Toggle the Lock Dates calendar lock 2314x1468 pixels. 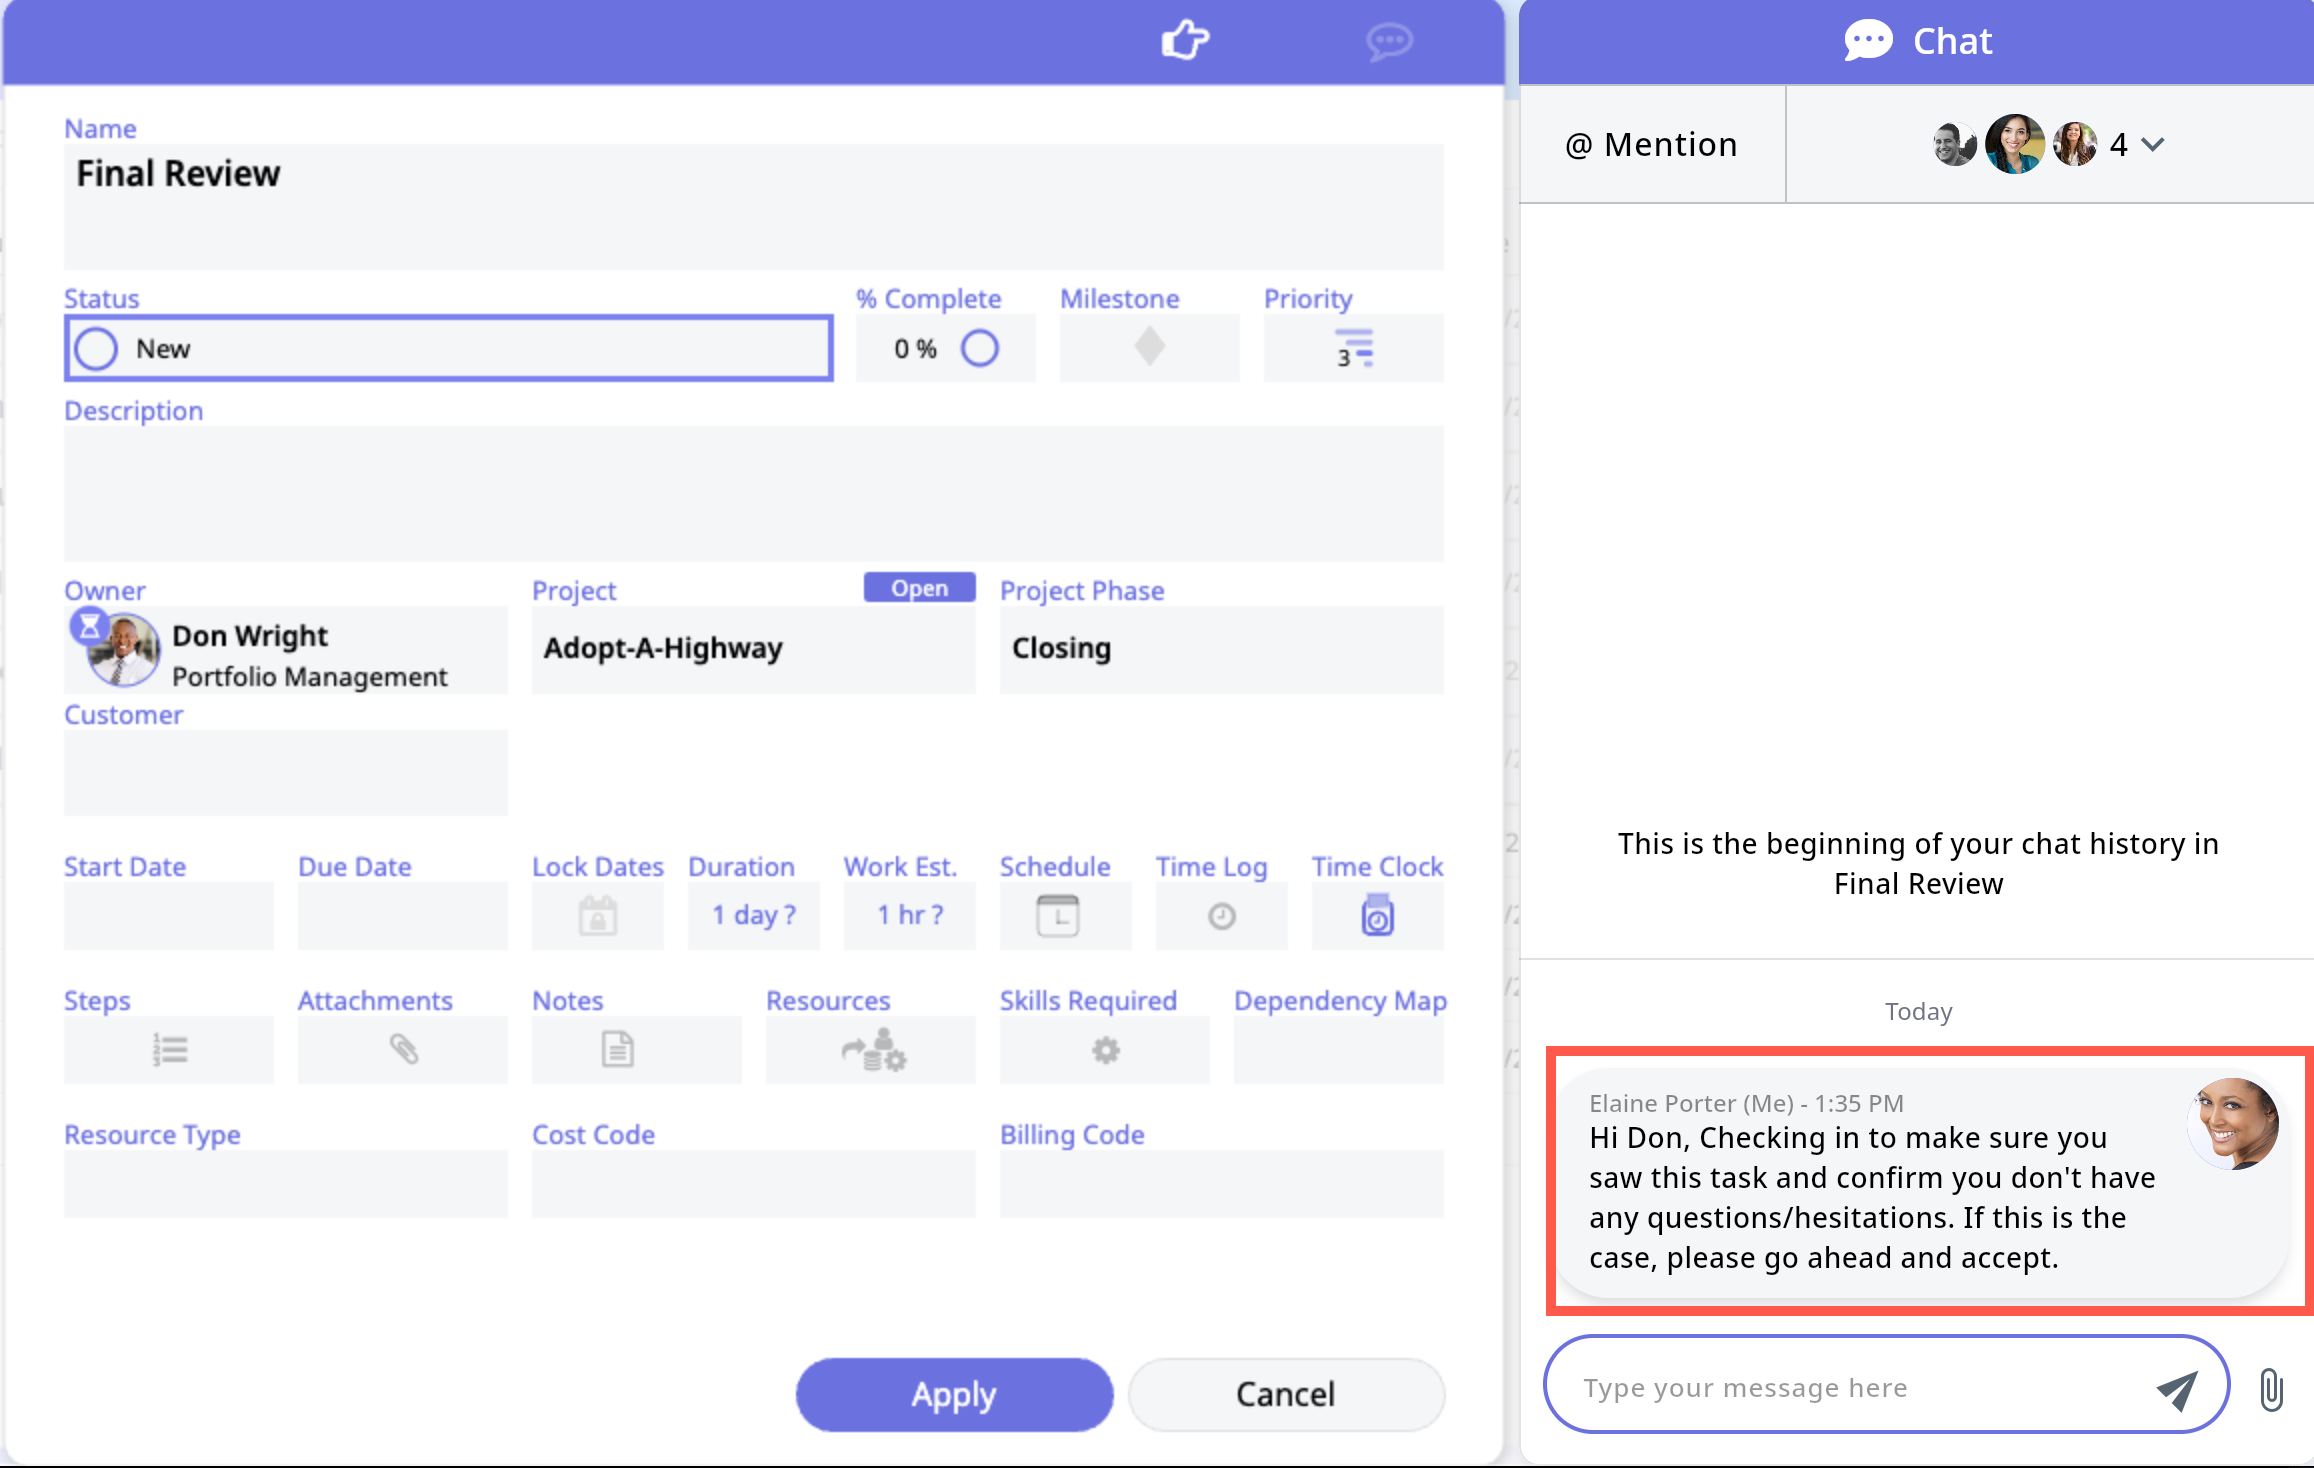(597, 915)
